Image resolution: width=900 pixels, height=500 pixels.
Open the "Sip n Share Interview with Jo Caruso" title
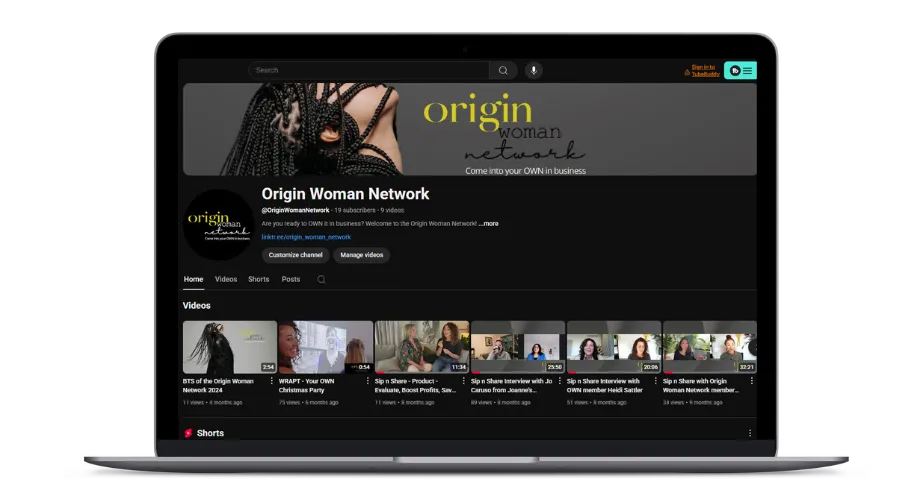click(x=511, y=386)
